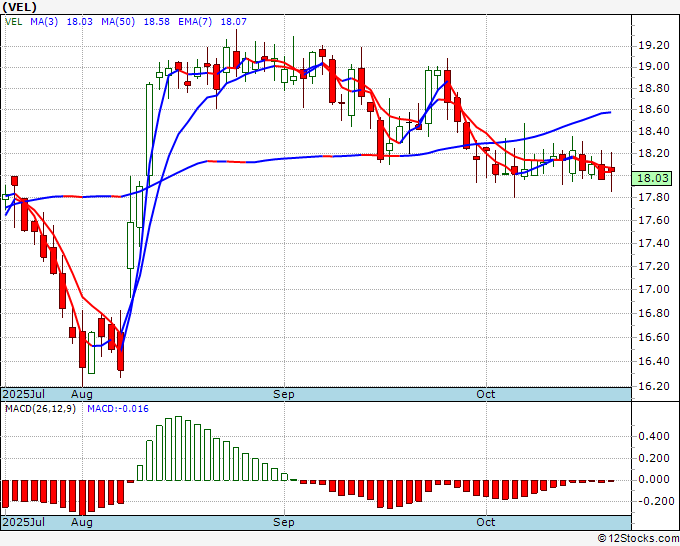Click the 0.400 MACD axis label

point(654,436)
